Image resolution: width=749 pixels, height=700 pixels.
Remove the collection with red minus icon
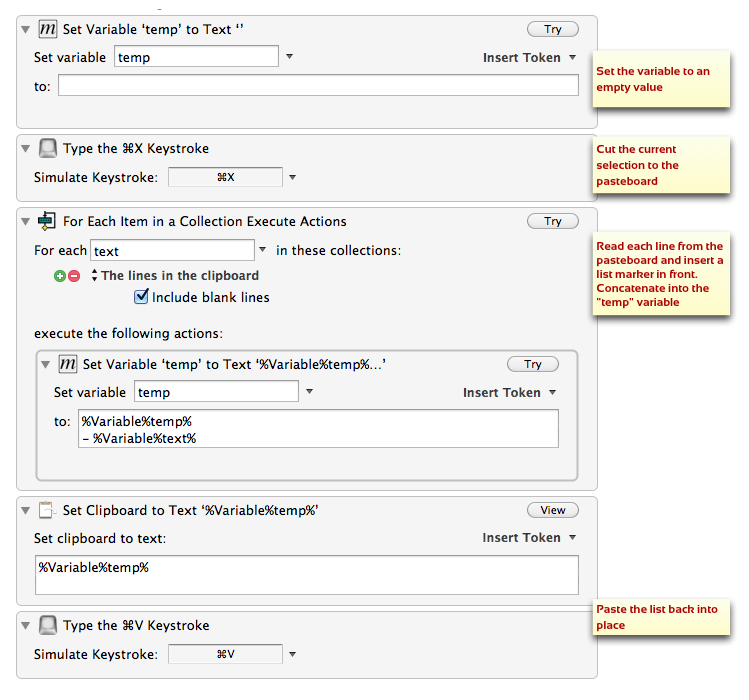click(74, 276)
